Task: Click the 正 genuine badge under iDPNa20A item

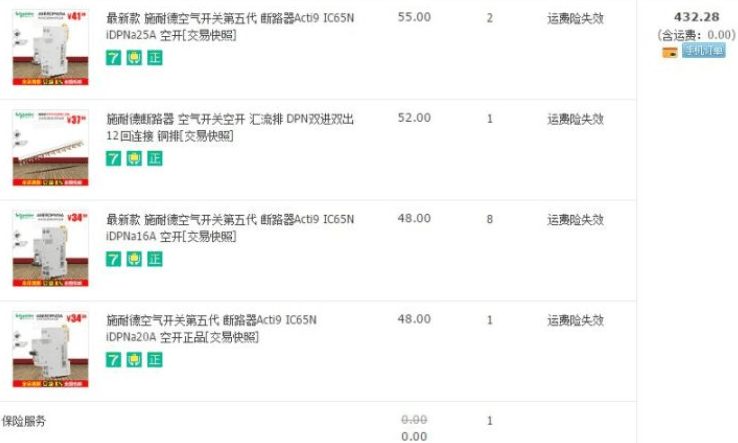Action: [x=155, y=360]
